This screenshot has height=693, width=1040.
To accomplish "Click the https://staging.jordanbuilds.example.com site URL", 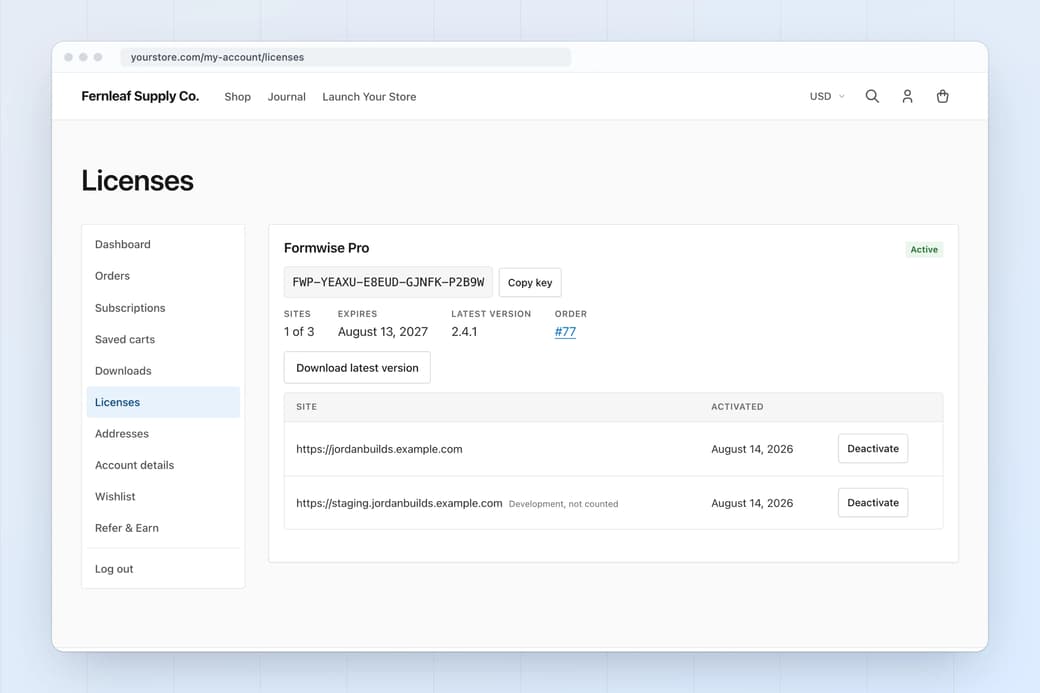I will pyautogui.click(x=399, y=503).
